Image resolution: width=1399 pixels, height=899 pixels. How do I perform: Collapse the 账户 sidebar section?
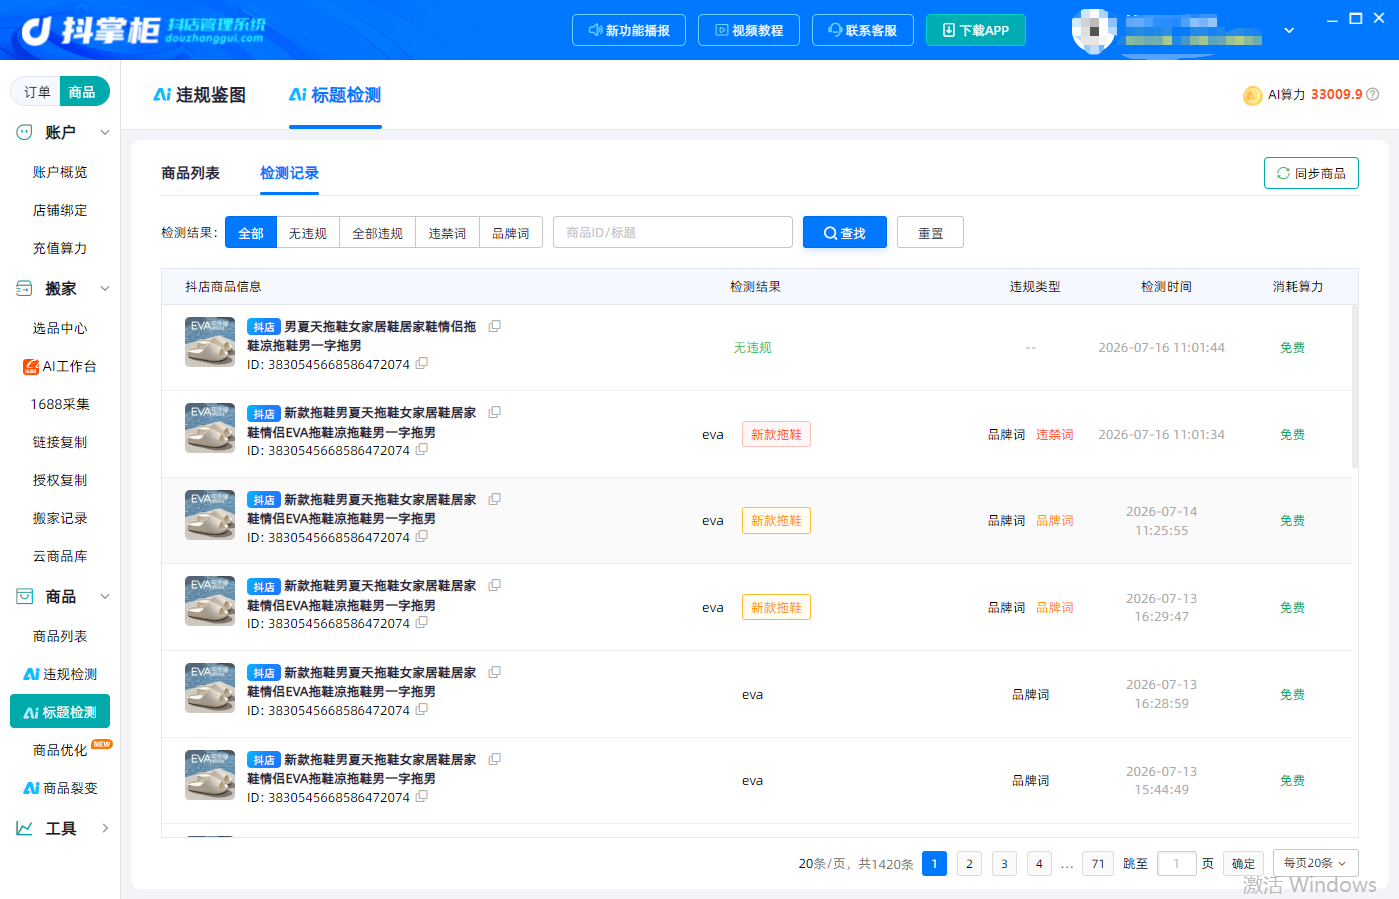104,132
